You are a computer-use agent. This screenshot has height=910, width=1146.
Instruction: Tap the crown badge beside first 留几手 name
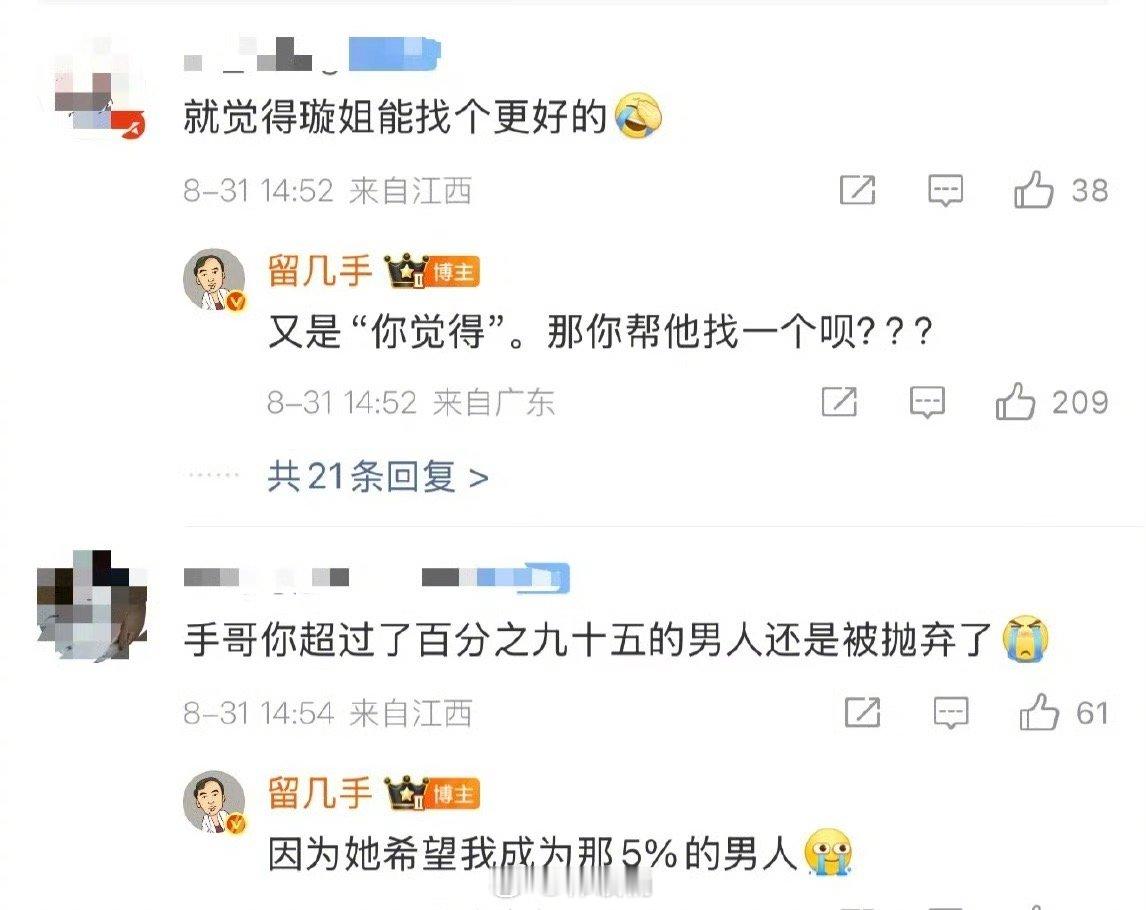(x=406, y=271)
